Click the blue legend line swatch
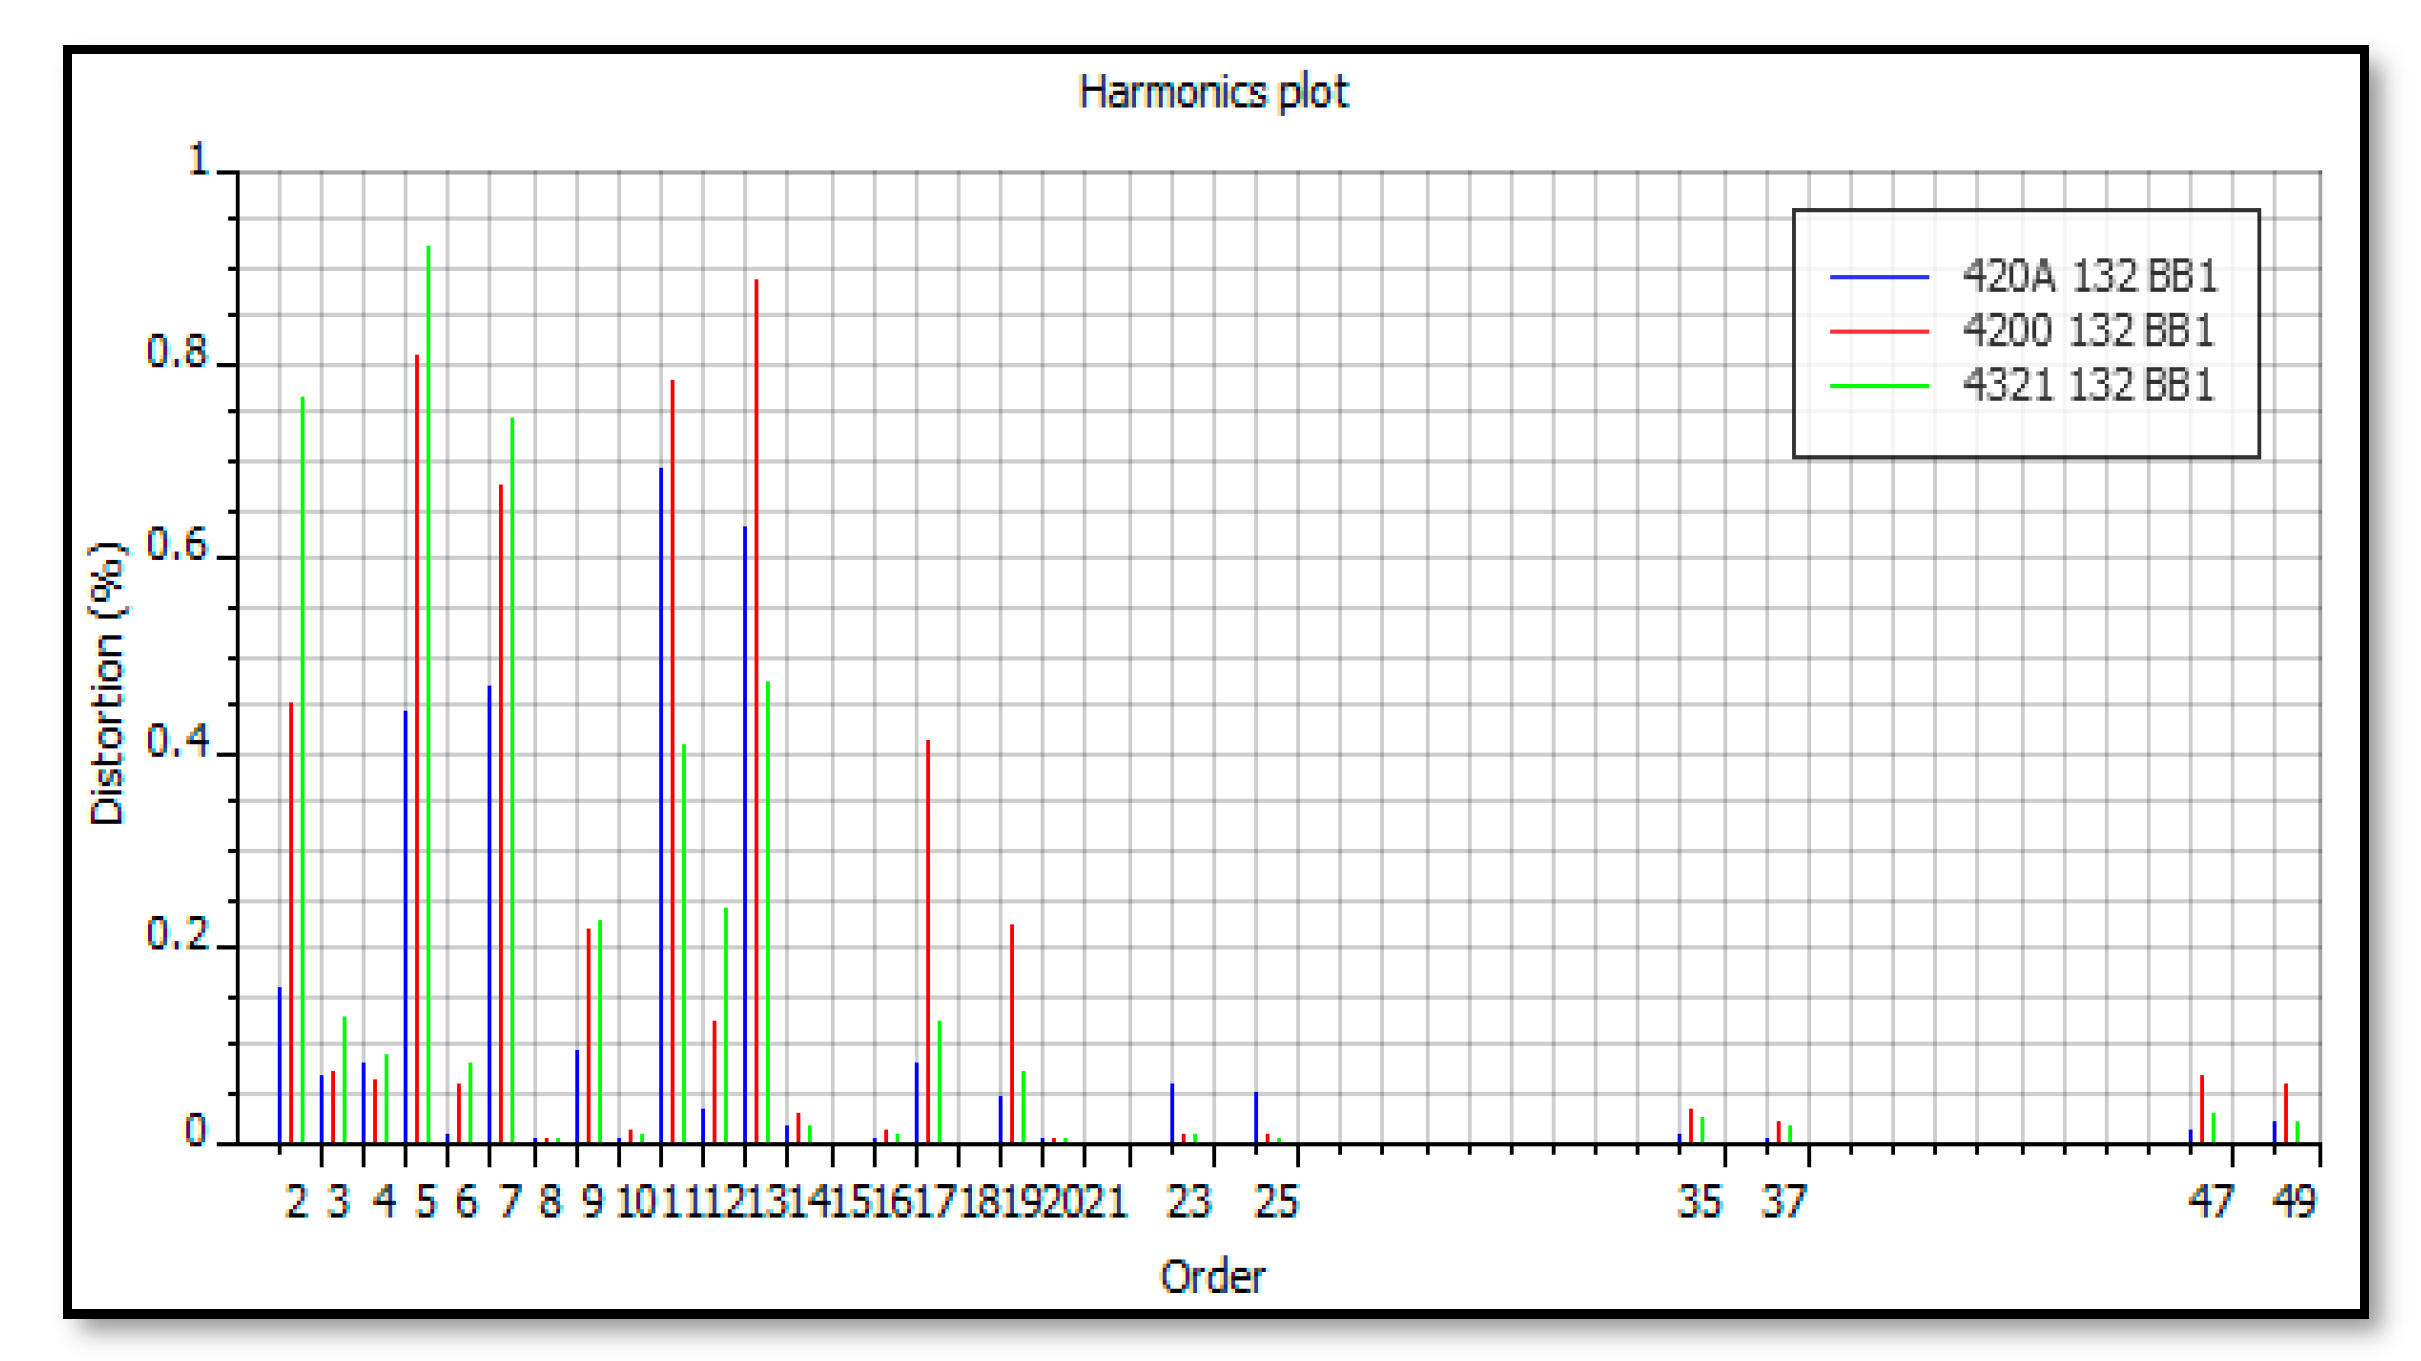The image size is (2421, 1361). (x=1878, y=276)
